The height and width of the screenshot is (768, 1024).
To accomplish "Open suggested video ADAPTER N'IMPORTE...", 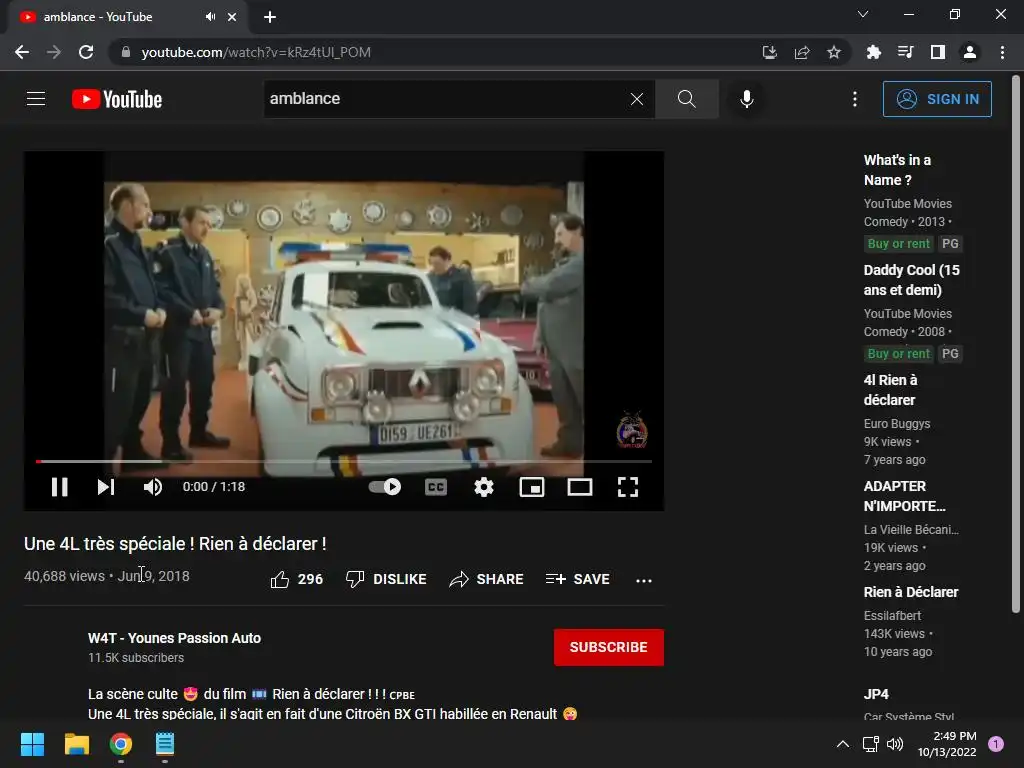I will (x=904, y=496).
